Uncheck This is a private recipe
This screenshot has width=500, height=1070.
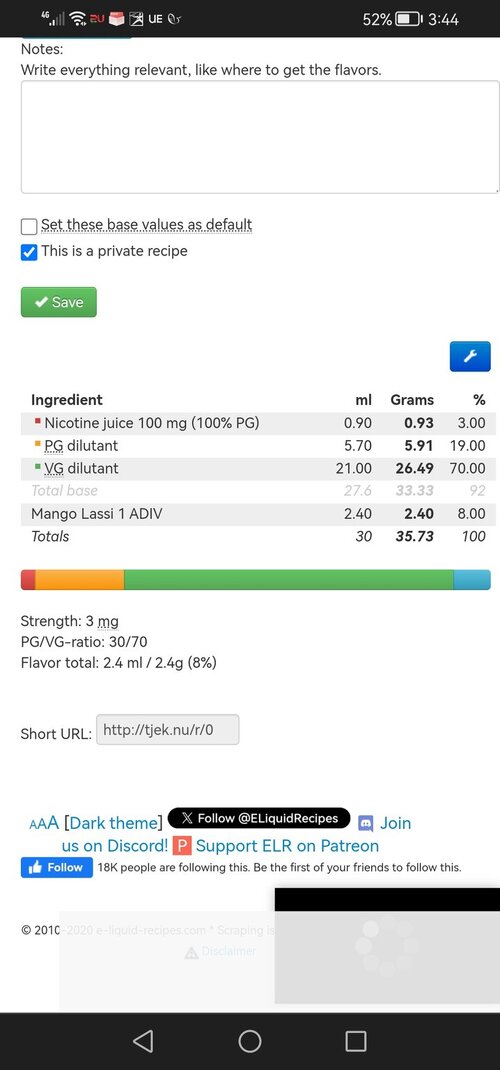29,252
